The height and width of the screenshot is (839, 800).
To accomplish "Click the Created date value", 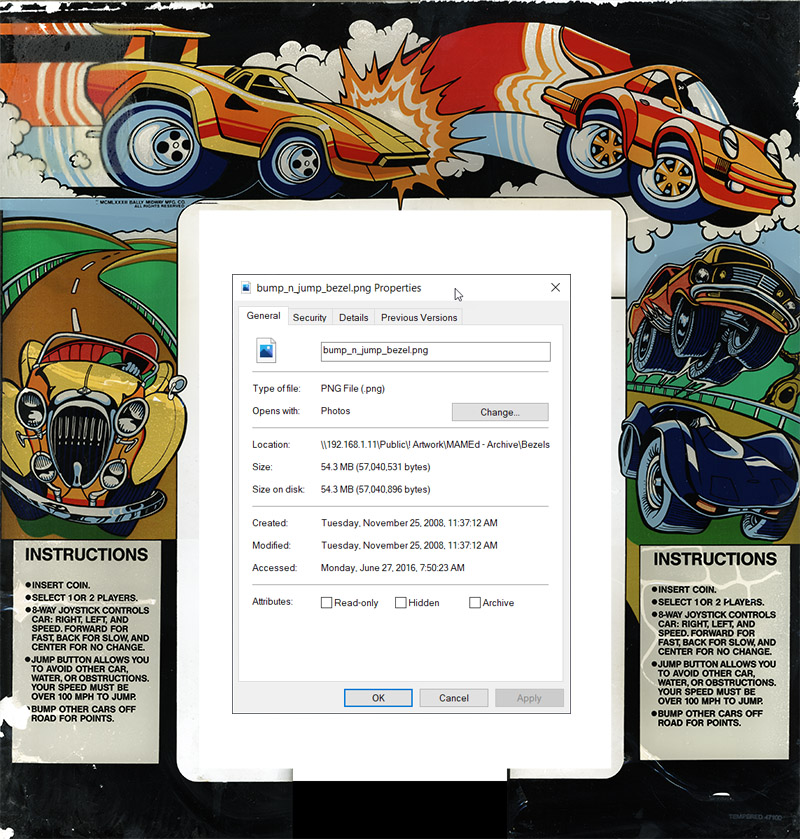I will coord(408,523).
